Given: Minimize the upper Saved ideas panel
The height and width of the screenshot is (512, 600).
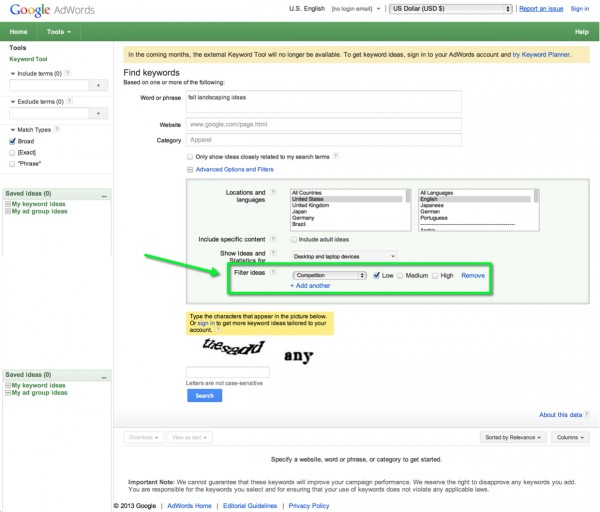Looking at the screenshot, I should pos(104,196).
